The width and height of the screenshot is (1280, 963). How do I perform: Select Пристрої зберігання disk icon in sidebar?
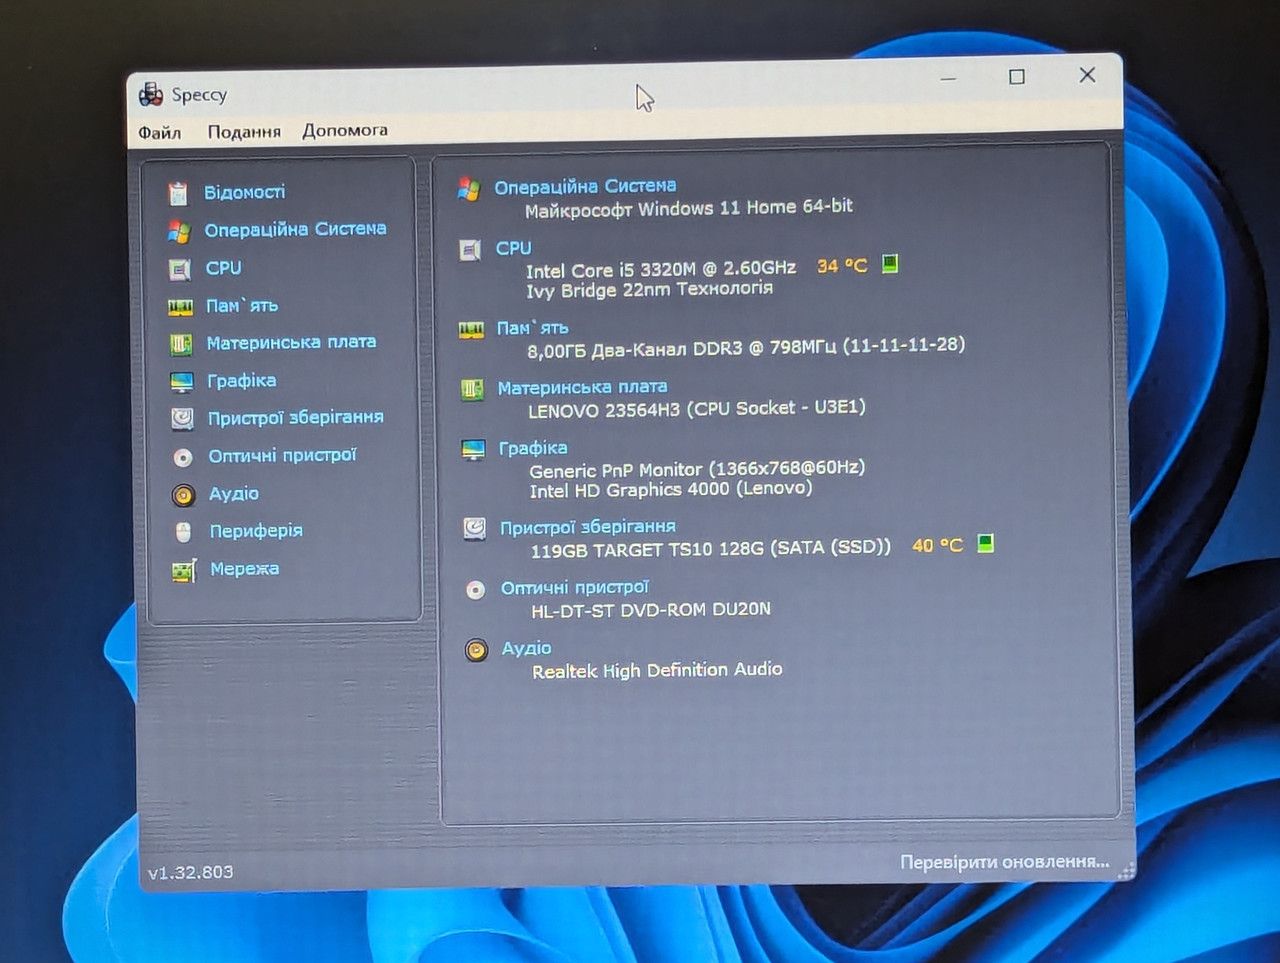(182, 419)
